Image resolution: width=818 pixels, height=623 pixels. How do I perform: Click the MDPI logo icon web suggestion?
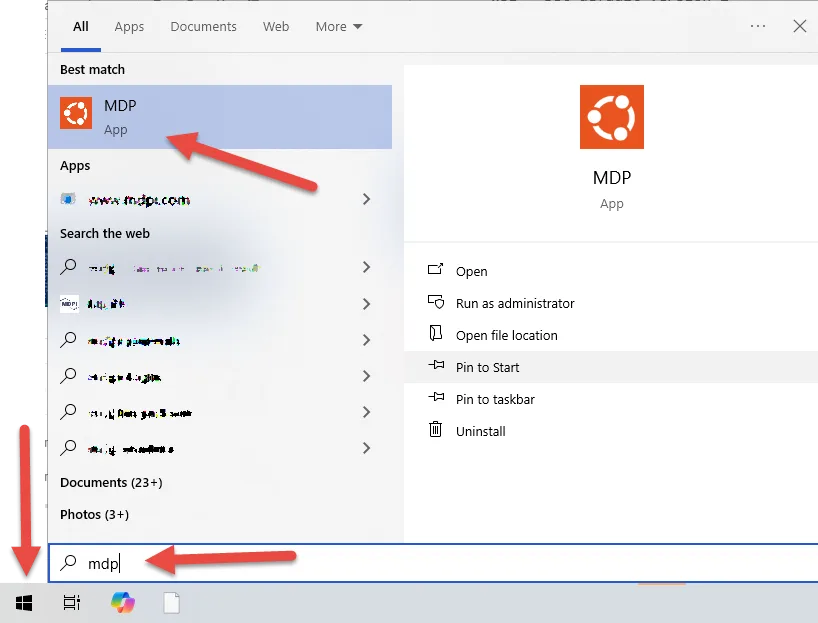click(69, 303)
